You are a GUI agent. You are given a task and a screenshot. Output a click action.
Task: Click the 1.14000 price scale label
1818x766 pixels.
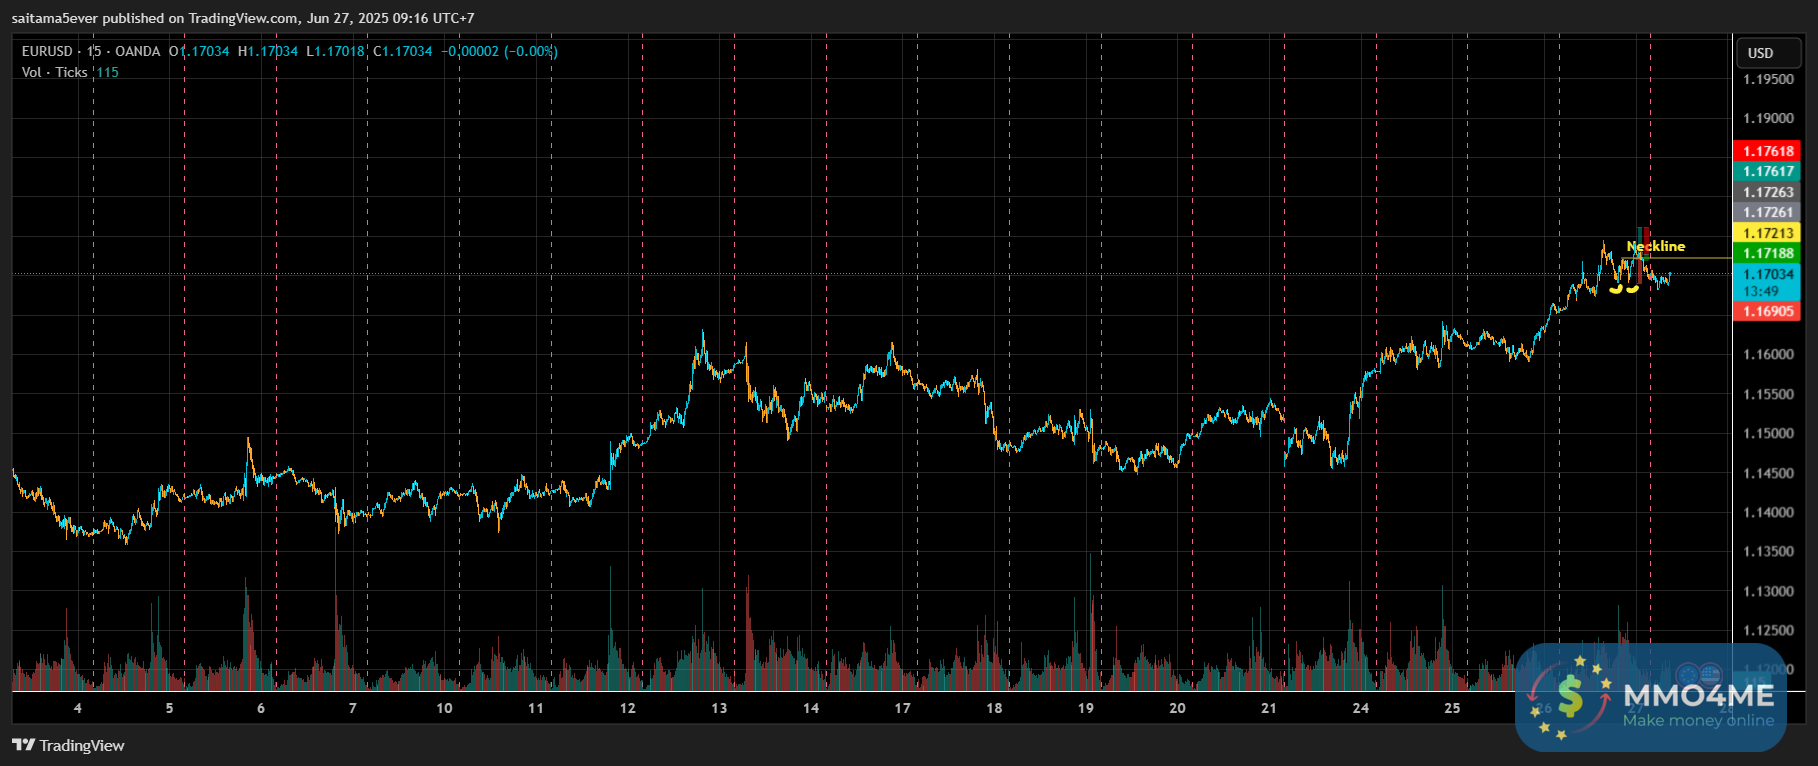pos(1768,512)
